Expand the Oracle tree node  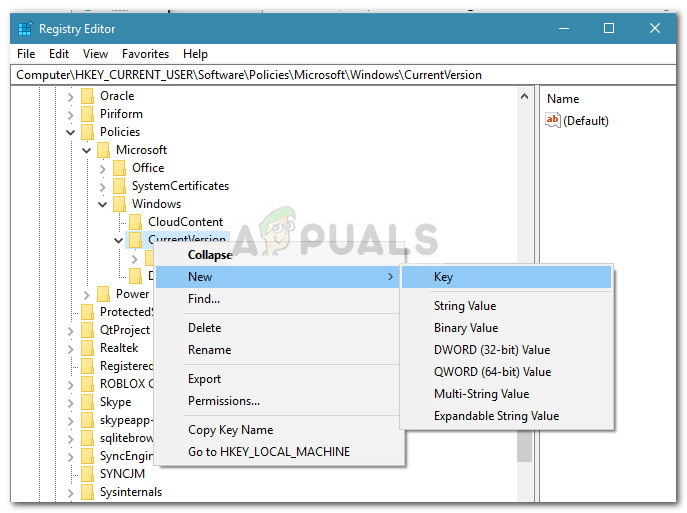click(x=70, y=96)
